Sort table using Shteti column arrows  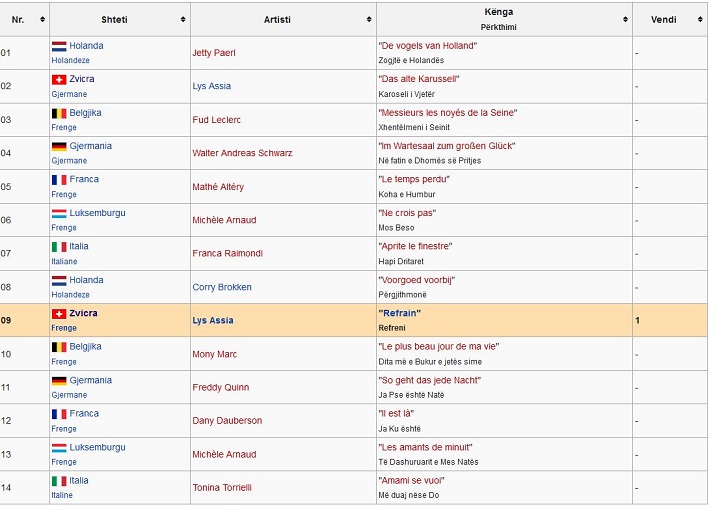point(183,19)
